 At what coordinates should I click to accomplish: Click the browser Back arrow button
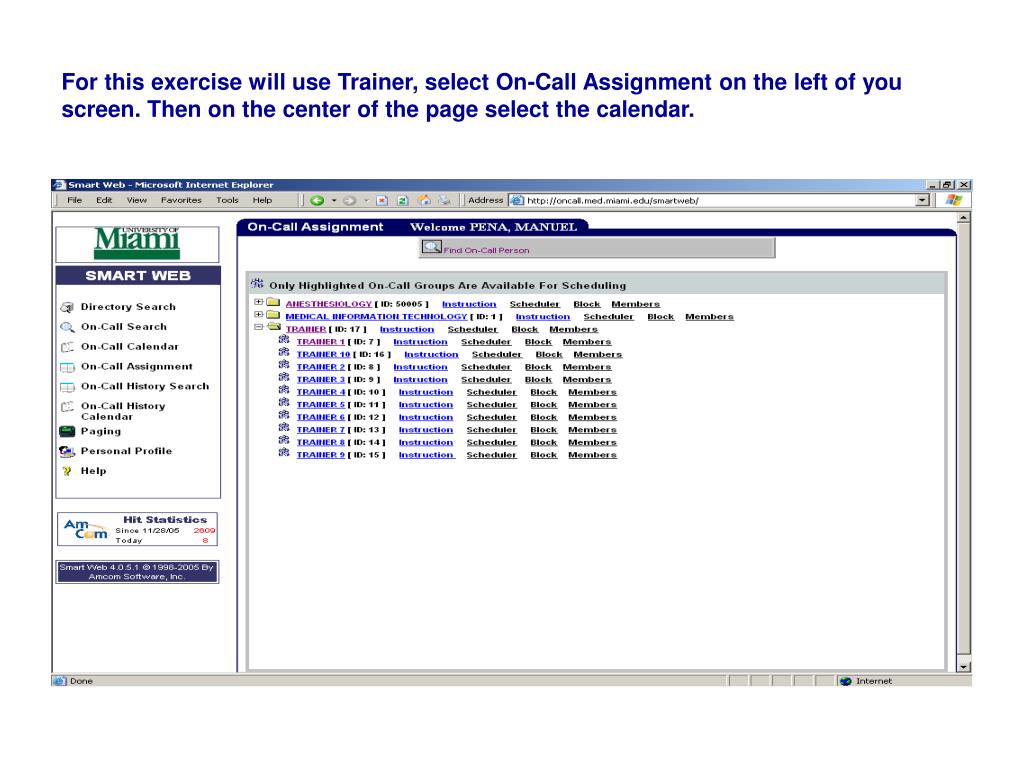pos(317,200)
